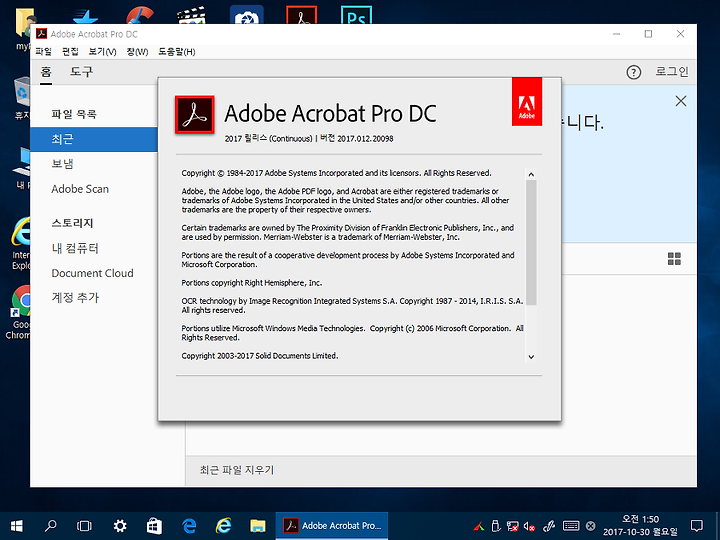Viewport: 720px width, 540px height.
Task: Click the Acrobat logo in About dialog
Action: click(195, 115)
